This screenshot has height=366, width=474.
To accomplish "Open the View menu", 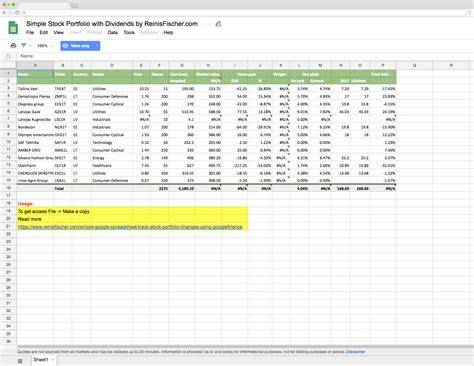I will [x=58, y=33].
